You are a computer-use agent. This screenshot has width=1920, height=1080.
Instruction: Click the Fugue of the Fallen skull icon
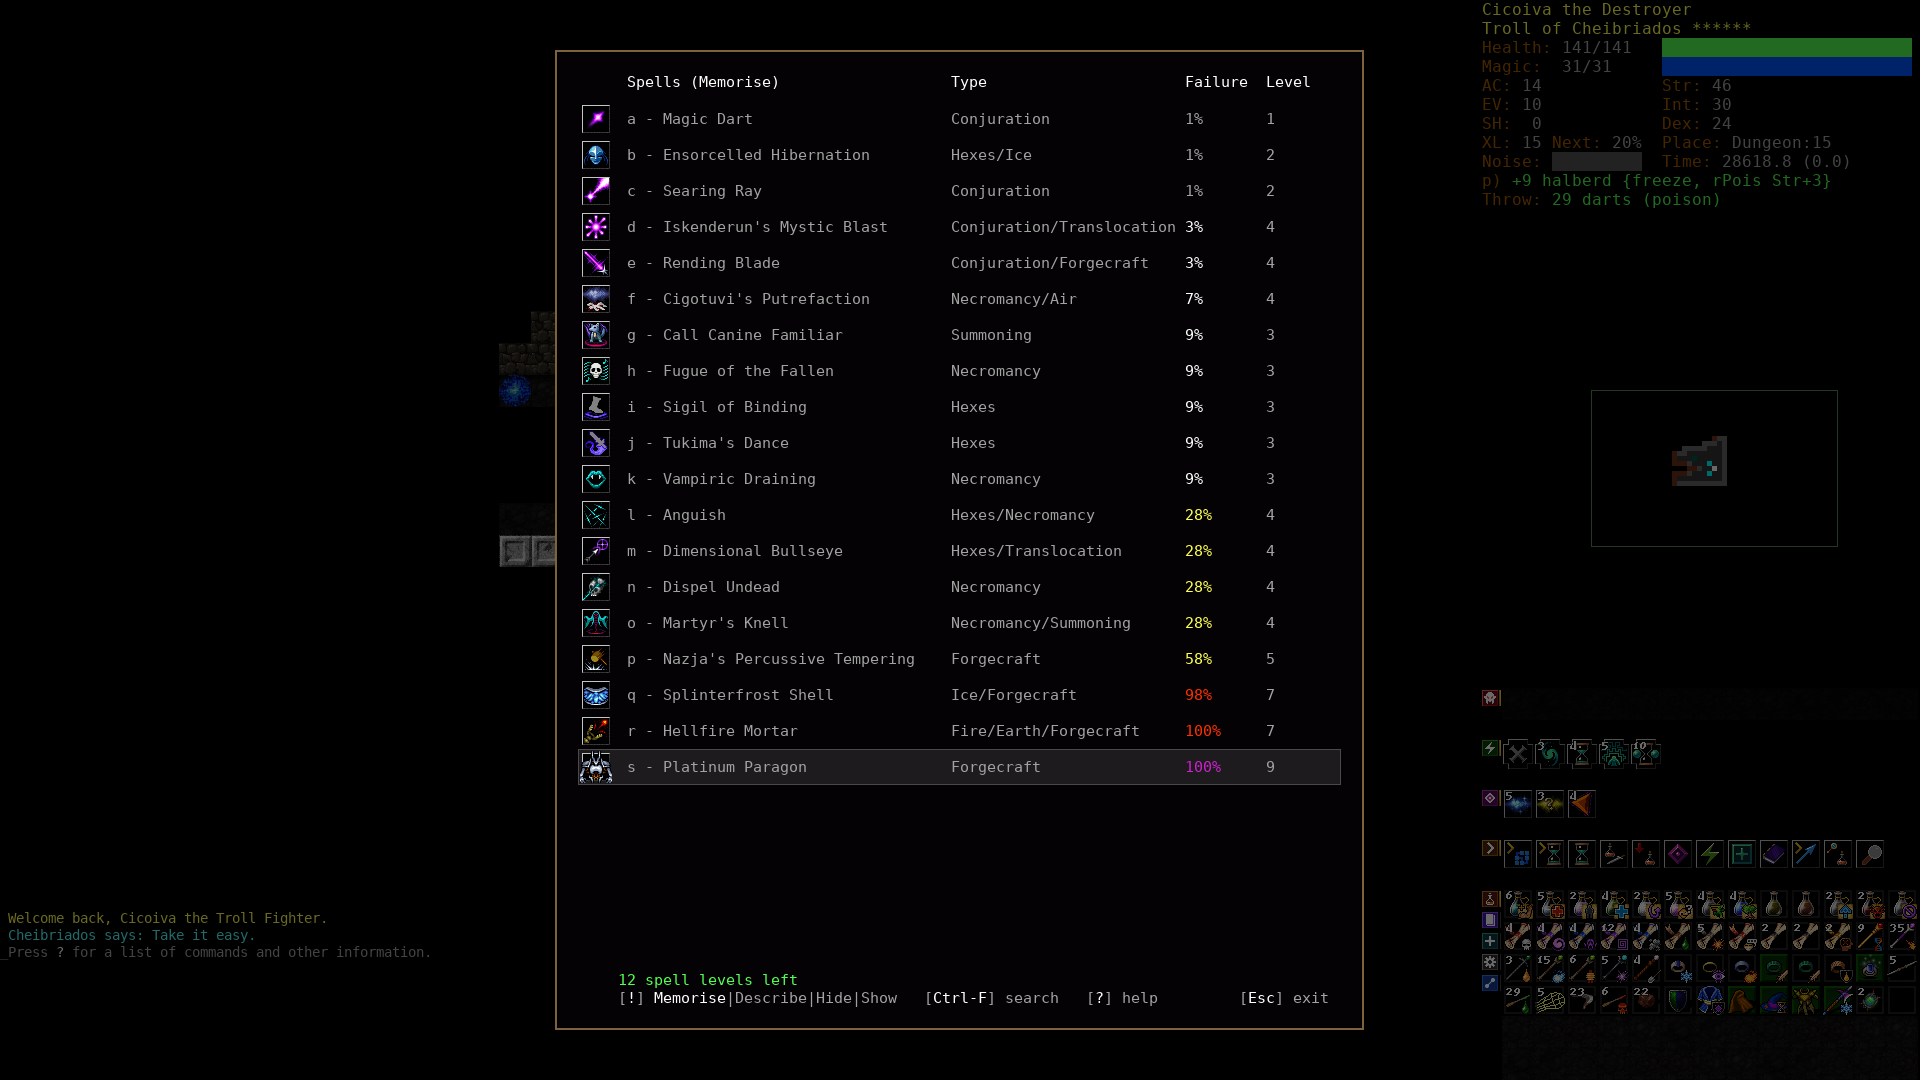596,371
